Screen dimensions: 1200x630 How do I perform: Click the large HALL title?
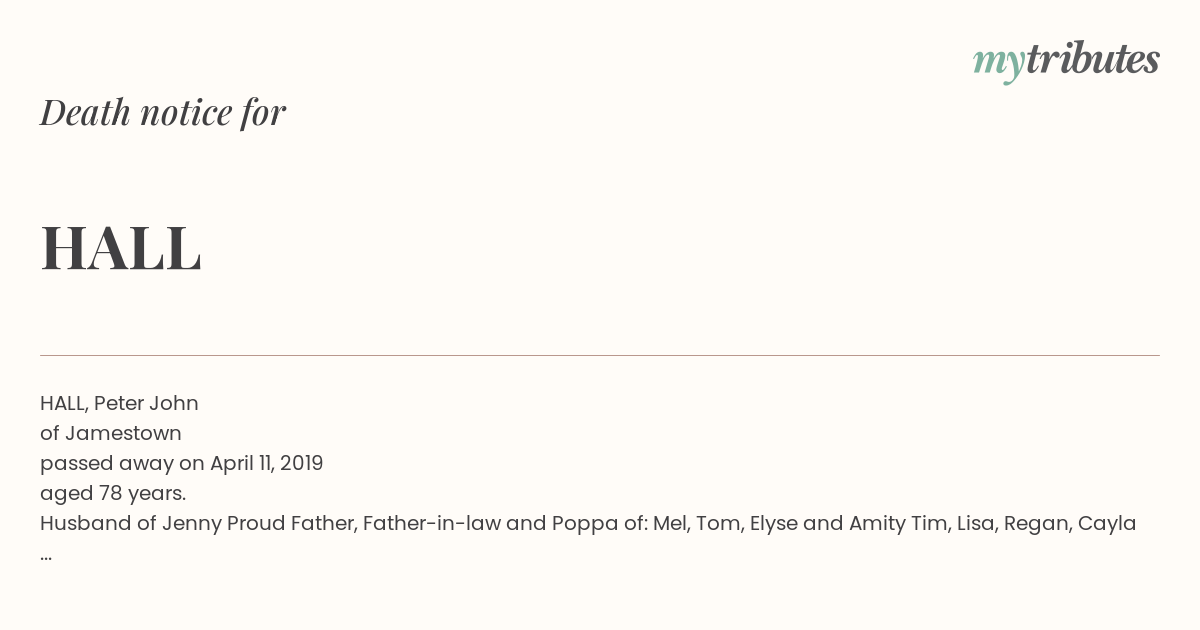pyautogui.click(x=121, y=248)
